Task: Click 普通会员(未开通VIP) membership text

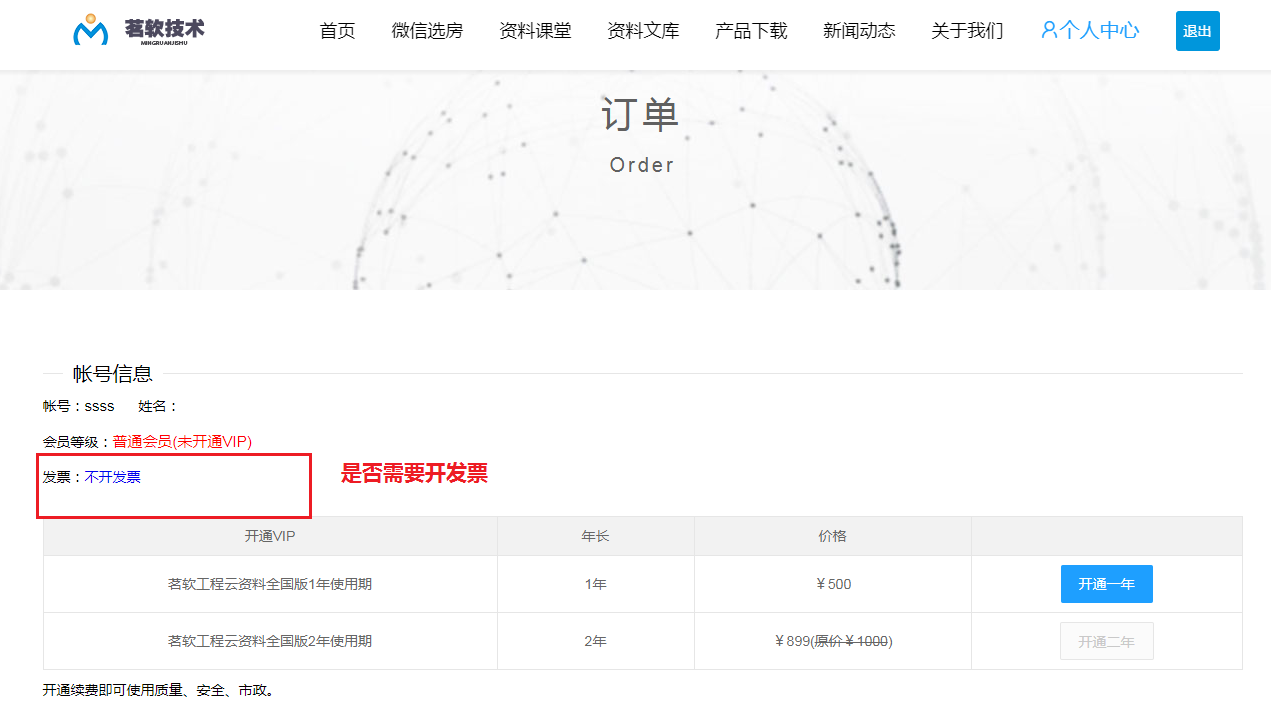Action: 182,441
